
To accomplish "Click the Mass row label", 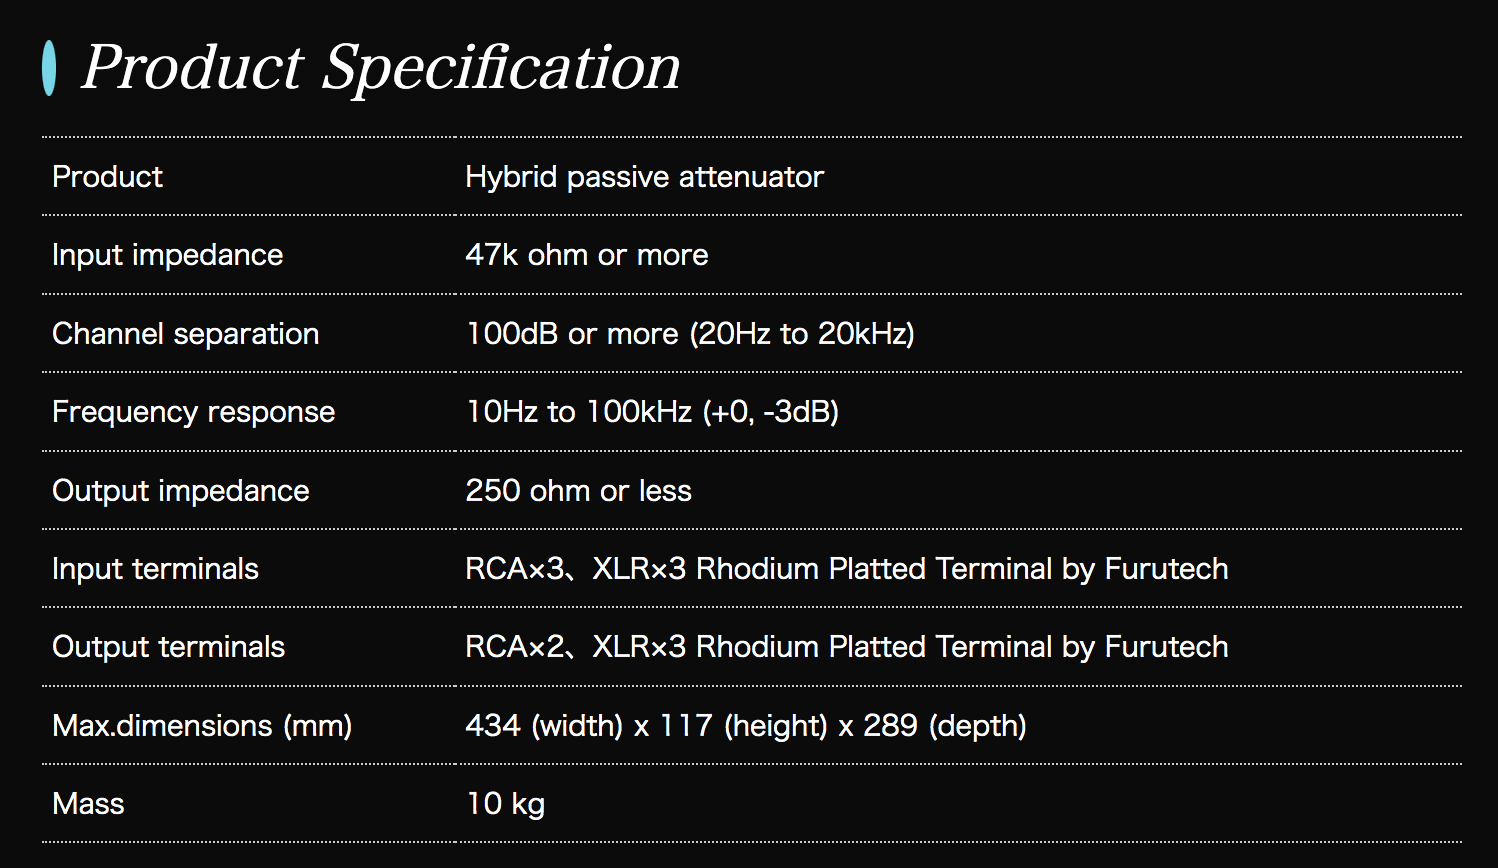I will (88, 804).
